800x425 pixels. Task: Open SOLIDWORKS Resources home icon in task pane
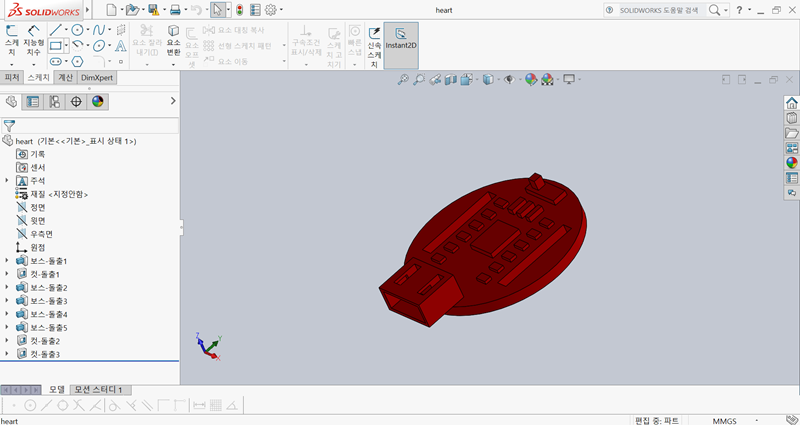click(x=791, y=103)
